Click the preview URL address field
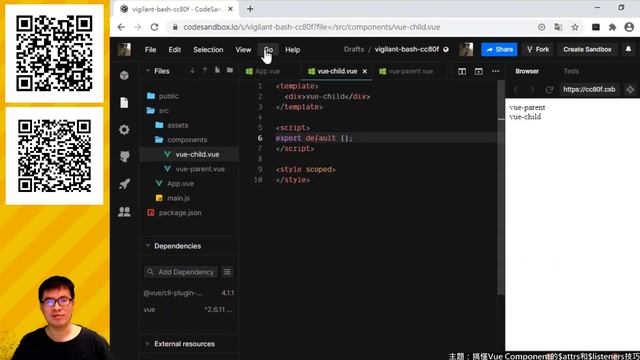 pos(589,89)
